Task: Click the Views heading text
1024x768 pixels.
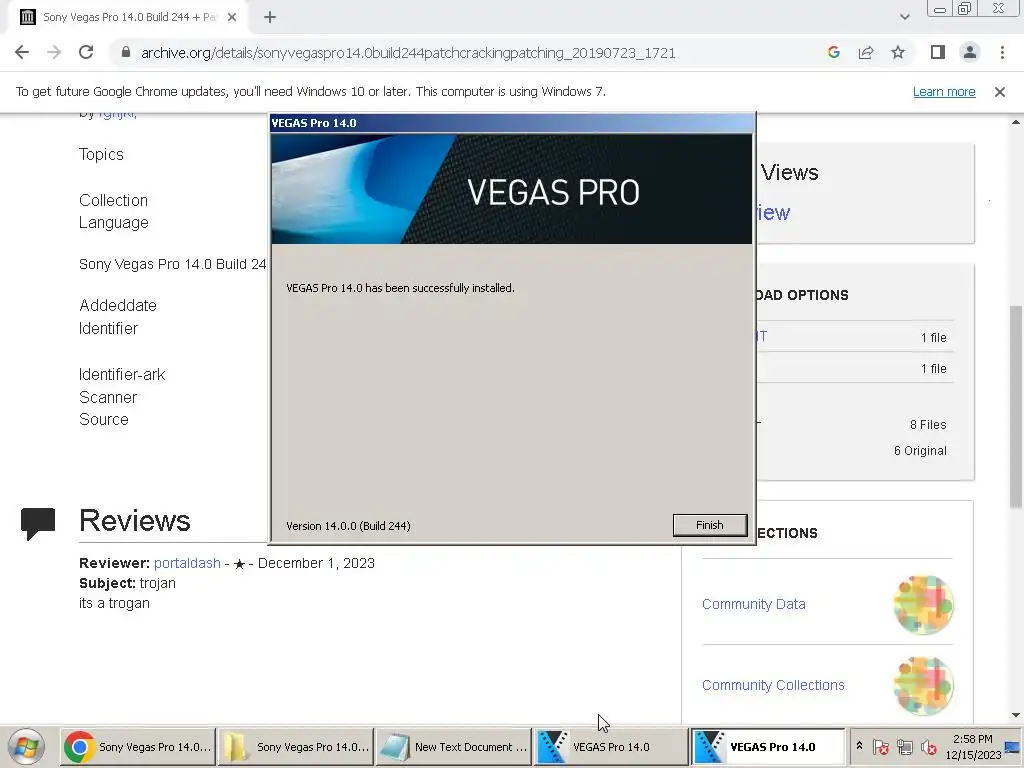Action: point(789,172)
